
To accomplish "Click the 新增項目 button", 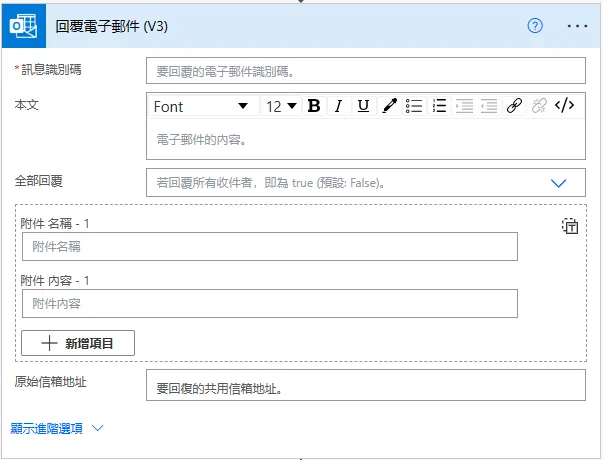I will (x=78, y=343).
